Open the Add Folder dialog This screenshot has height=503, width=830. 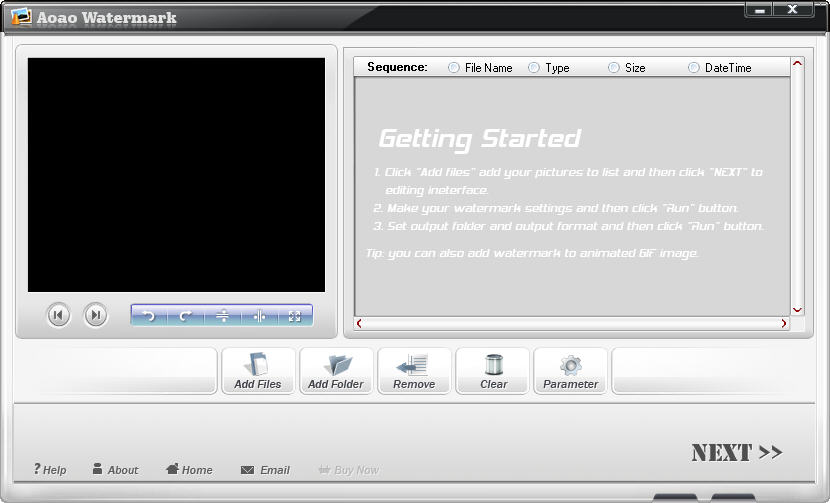336,371
